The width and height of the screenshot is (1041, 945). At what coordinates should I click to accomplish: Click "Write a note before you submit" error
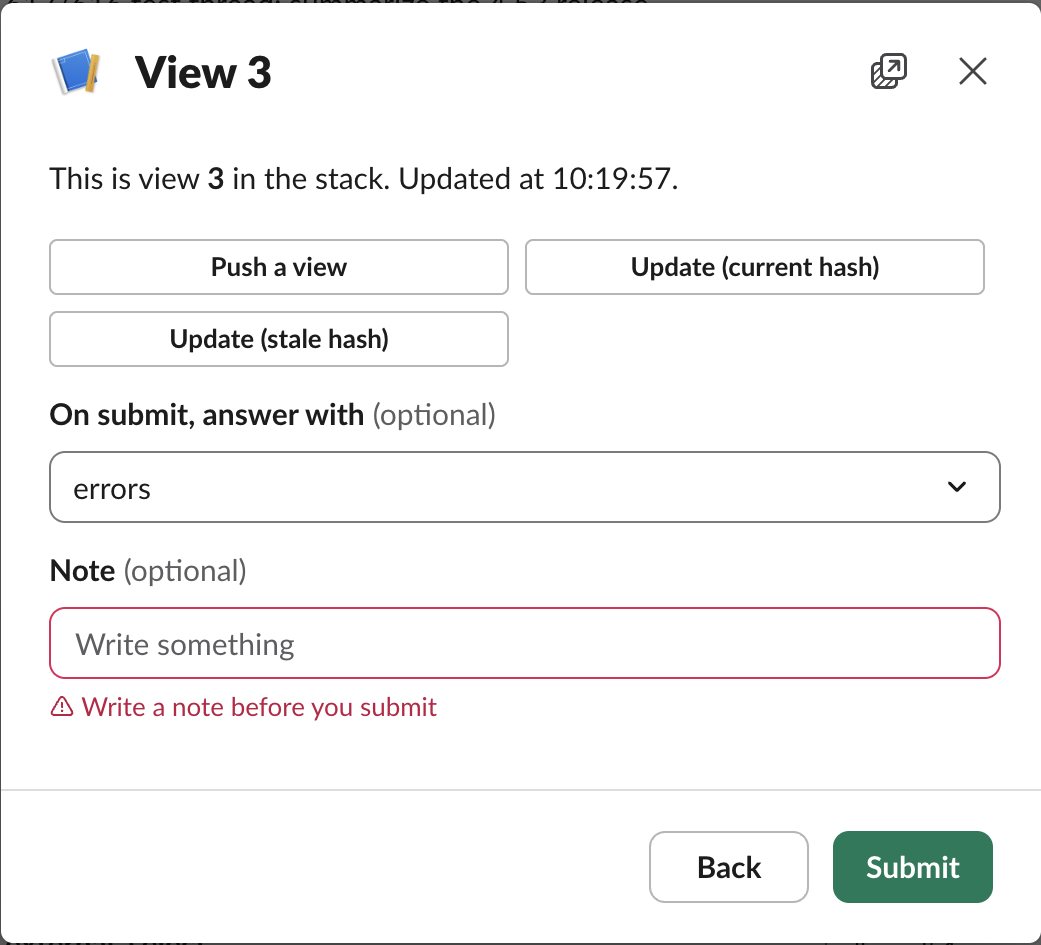[259, 707]
